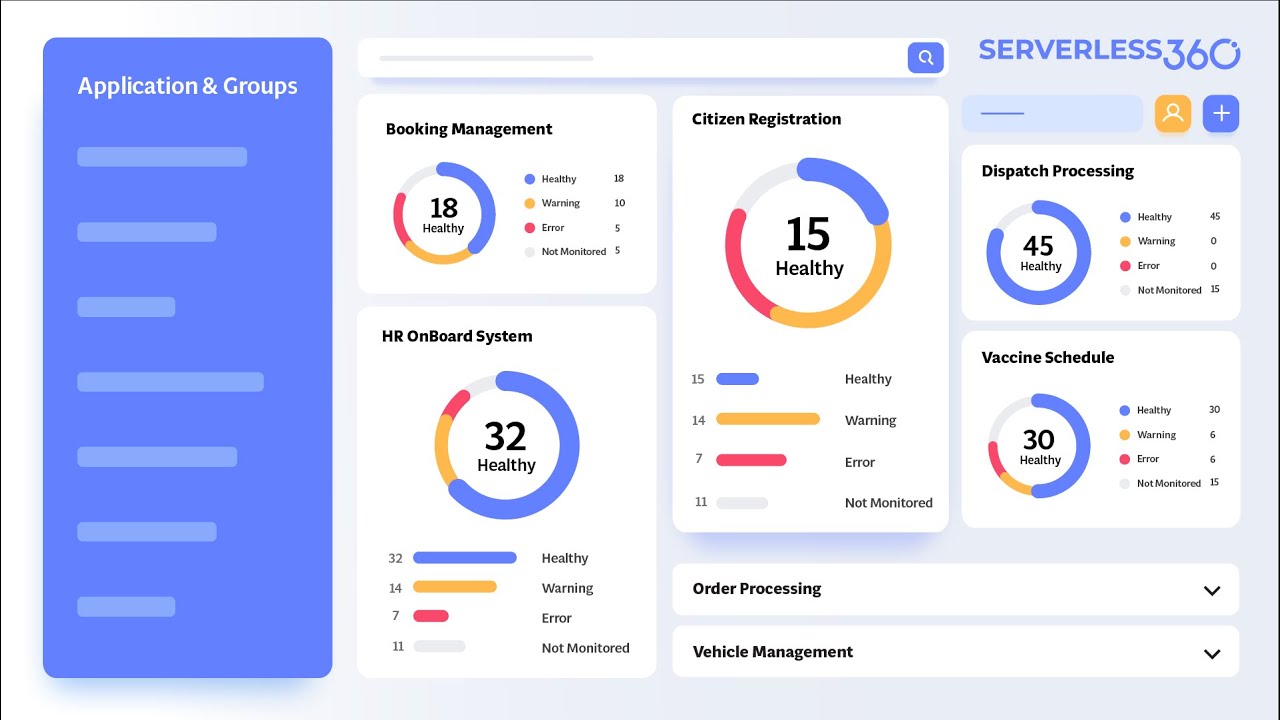Click the blue plus add button
This screenshot has height=720, width=1280.
(1221, 114)
